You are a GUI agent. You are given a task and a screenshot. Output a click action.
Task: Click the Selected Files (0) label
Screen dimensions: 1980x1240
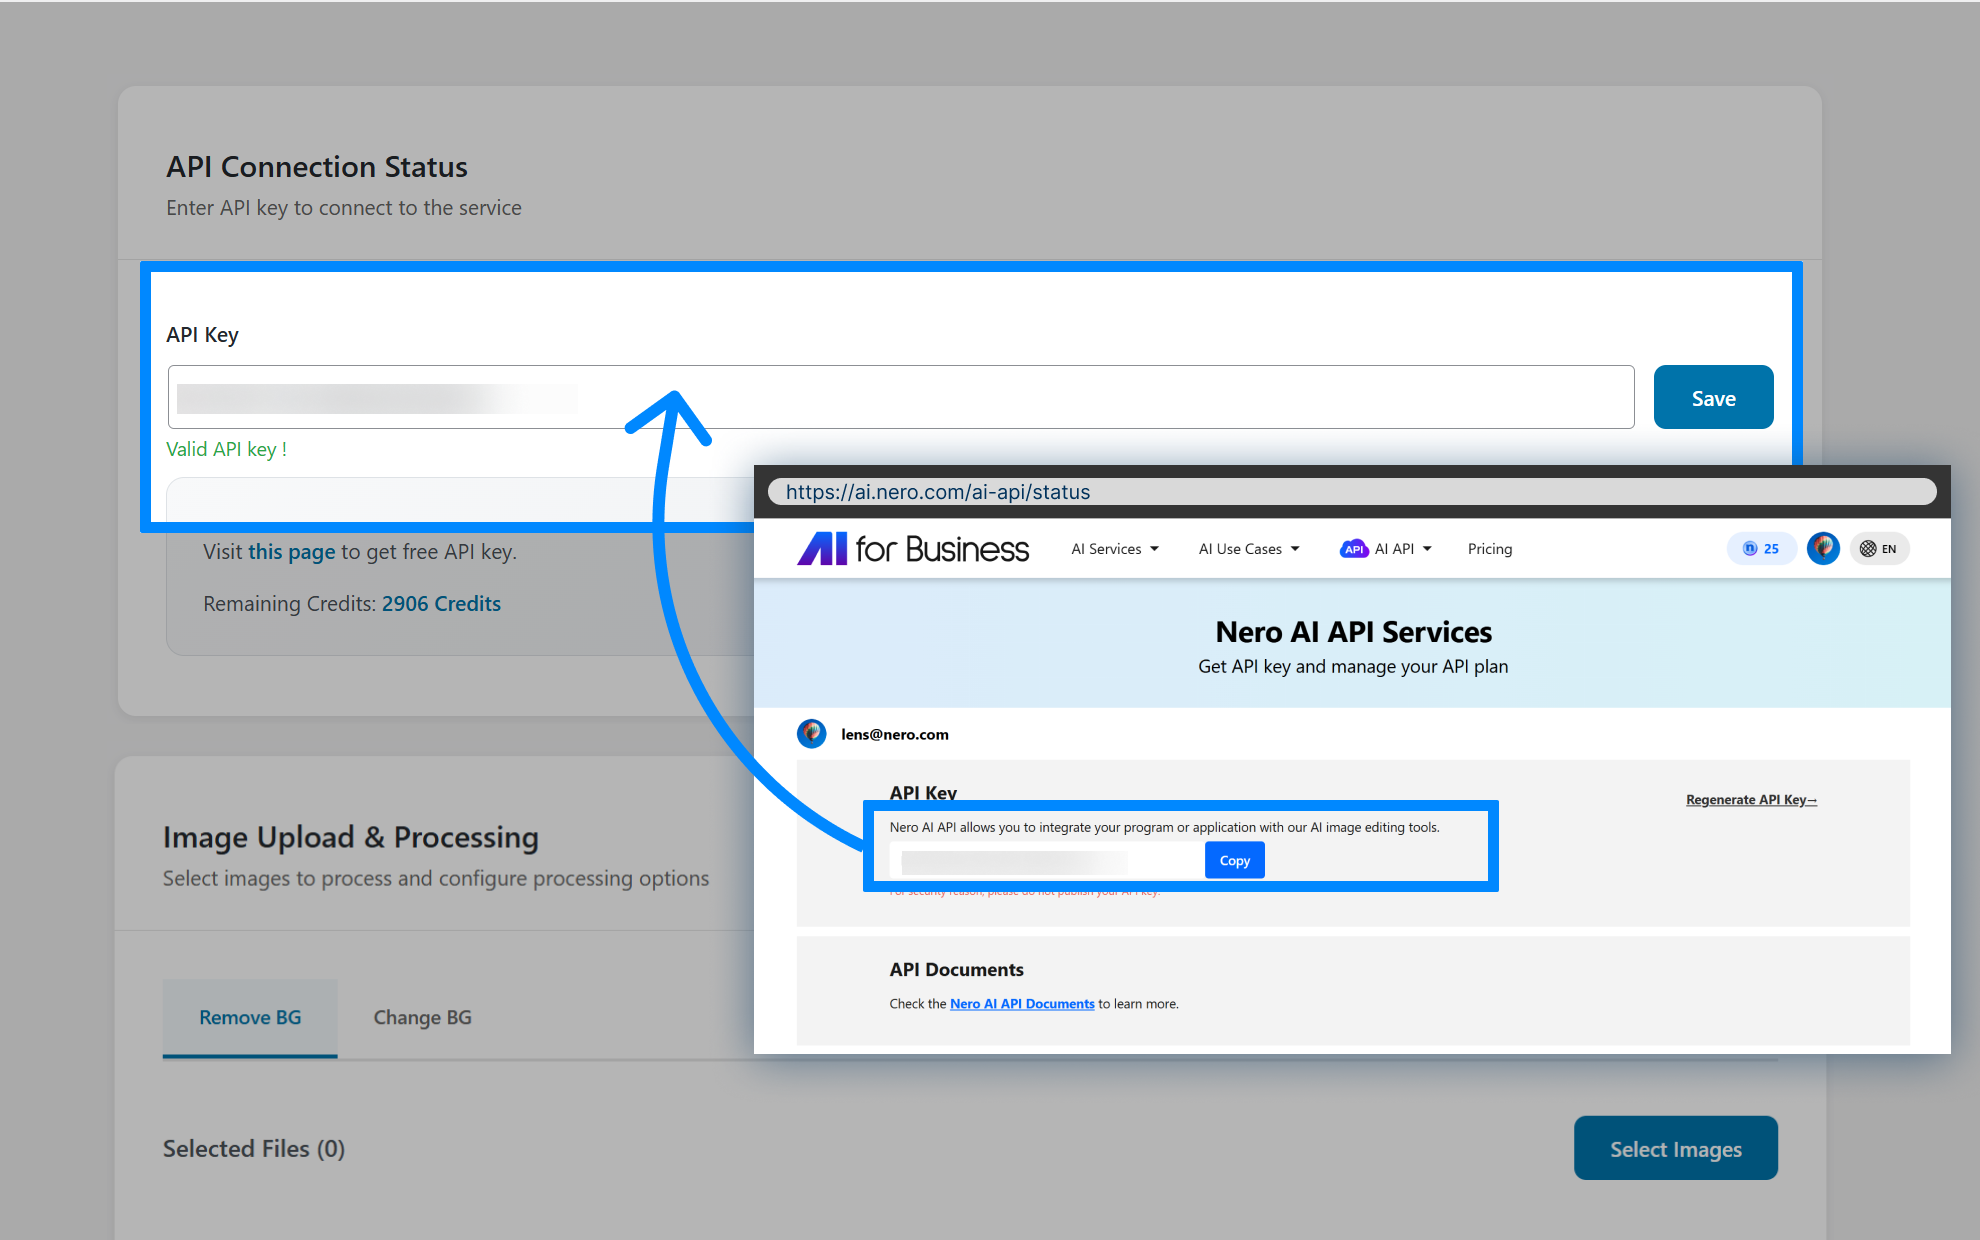coord(254,1149)
